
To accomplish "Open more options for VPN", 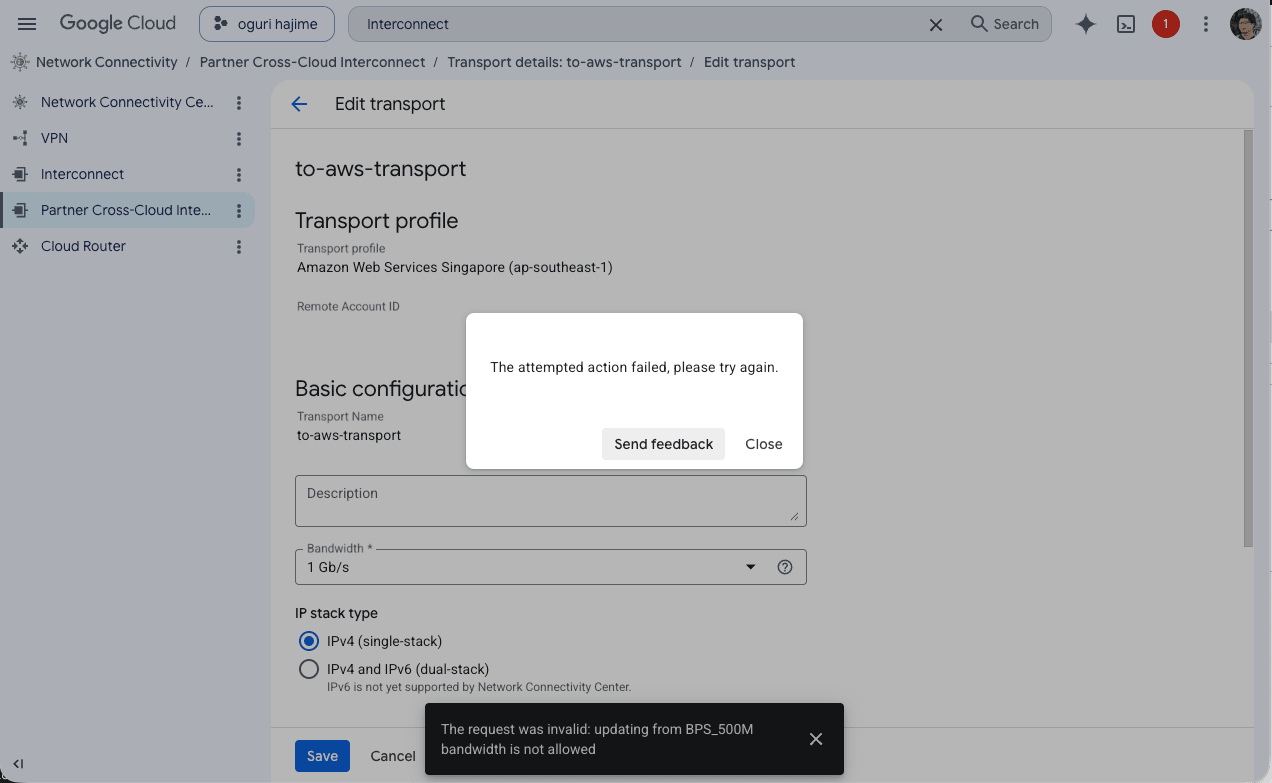I will click(x=238, y=139).
